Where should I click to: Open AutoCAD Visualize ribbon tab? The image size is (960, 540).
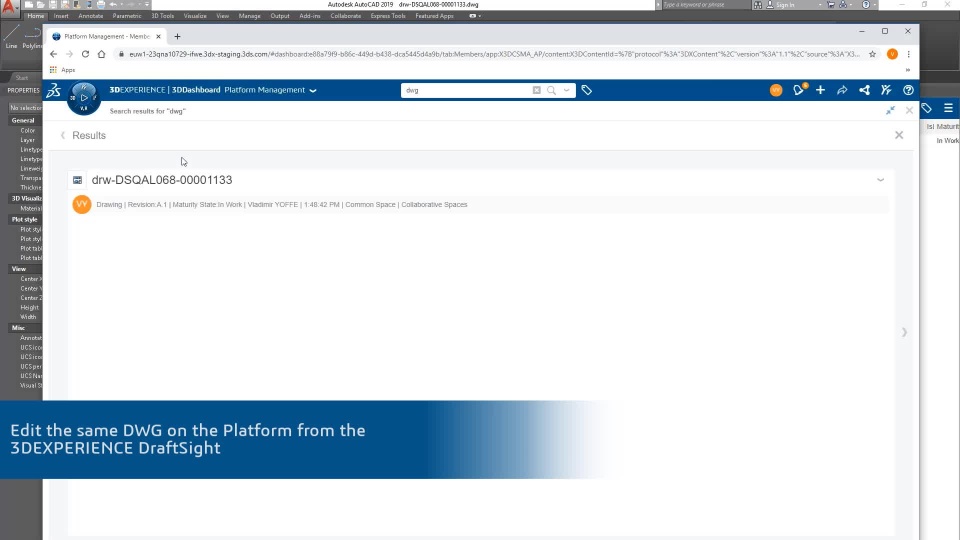click(195, 16)
